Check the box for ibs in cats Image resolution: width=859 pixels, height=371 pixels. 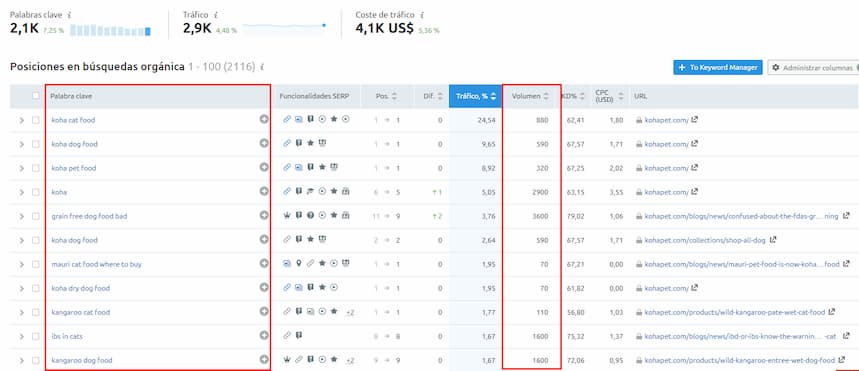(x=36, y=336)
